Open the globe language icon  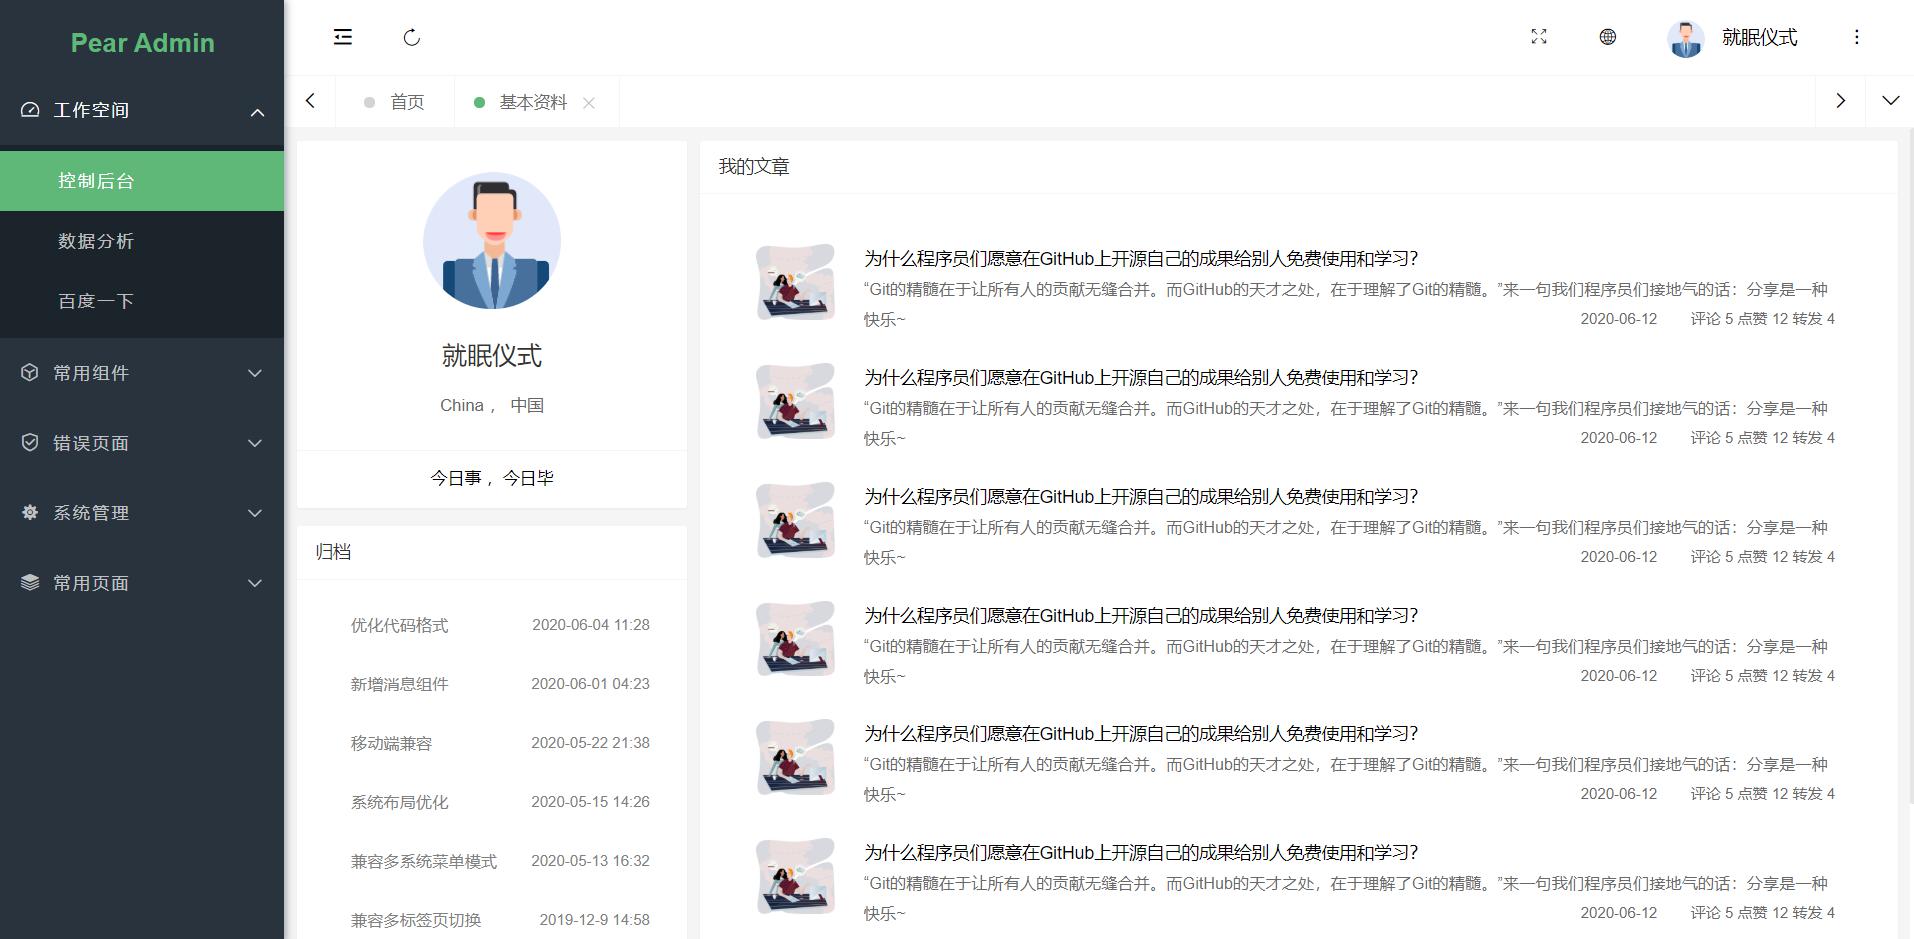[x=1607, y=37]
